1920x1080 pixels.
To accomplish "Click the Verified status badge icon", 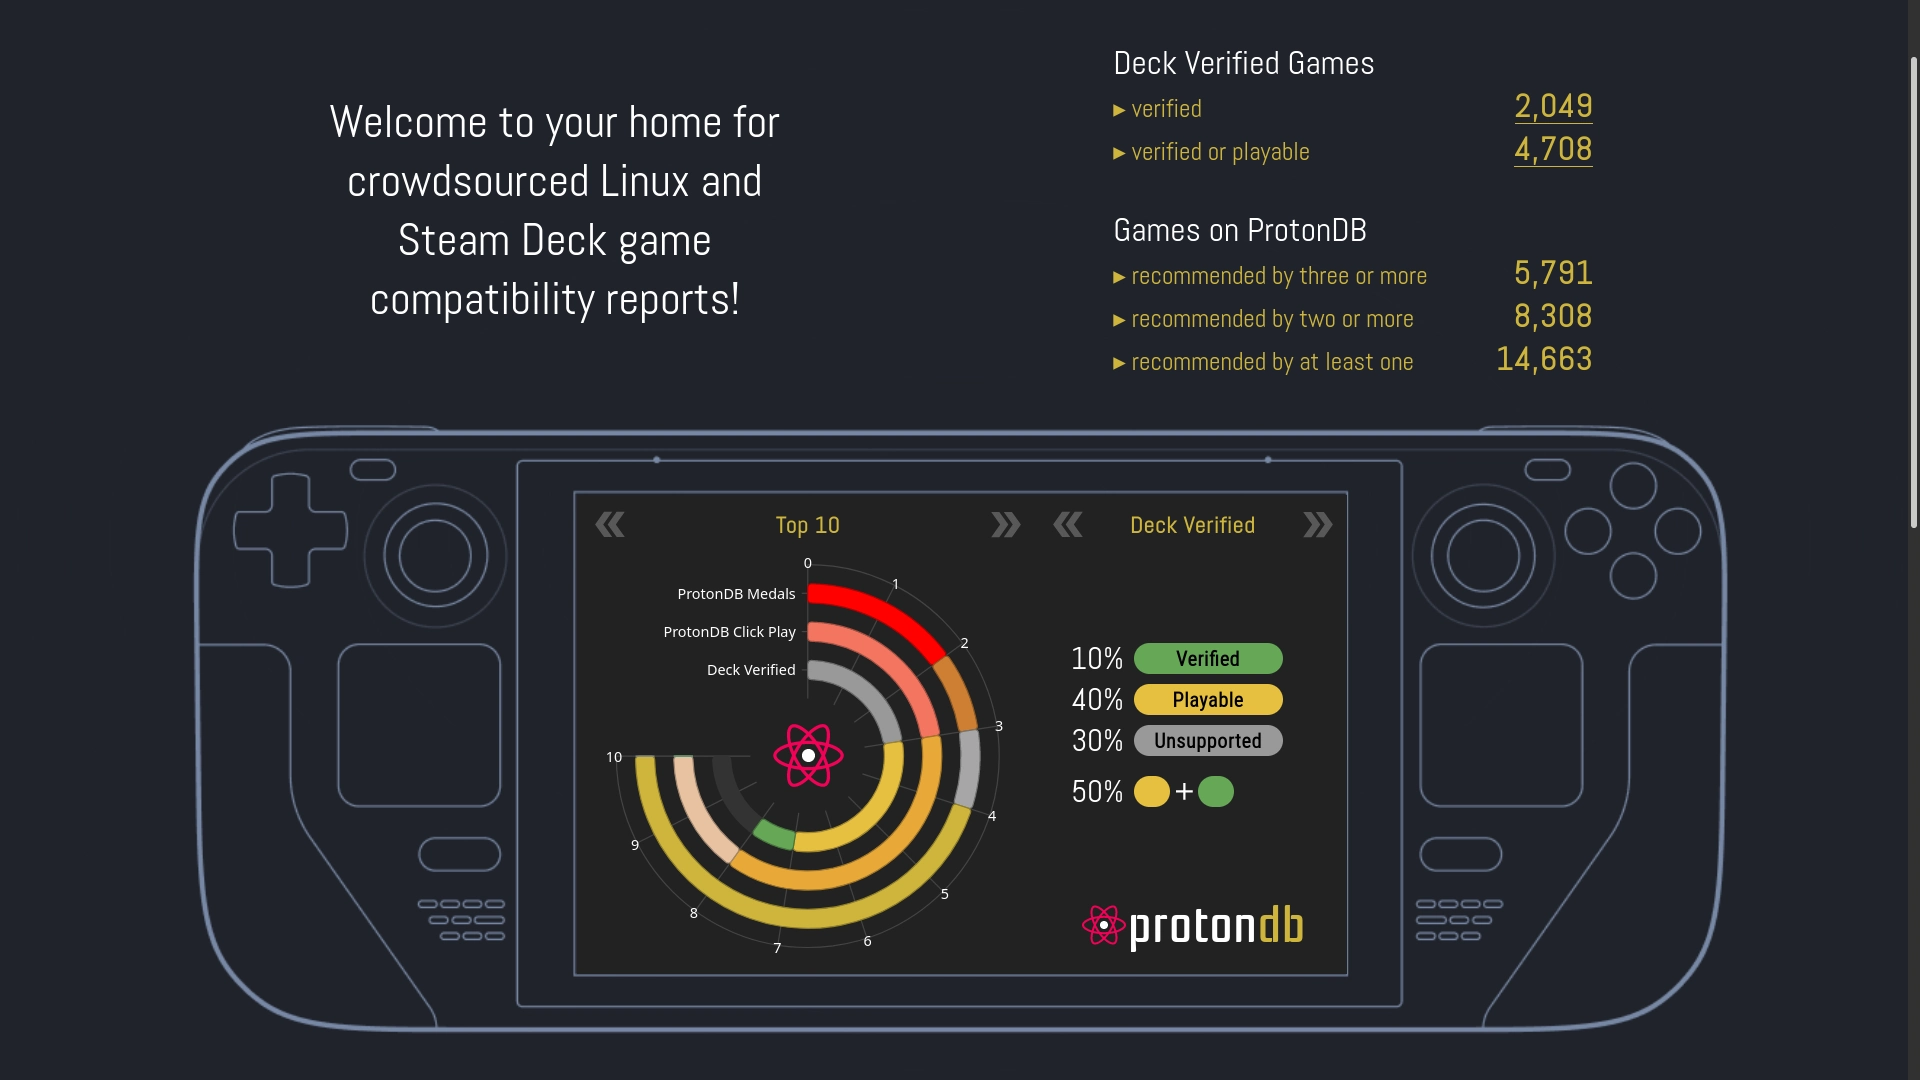I will coord(1205,658).
